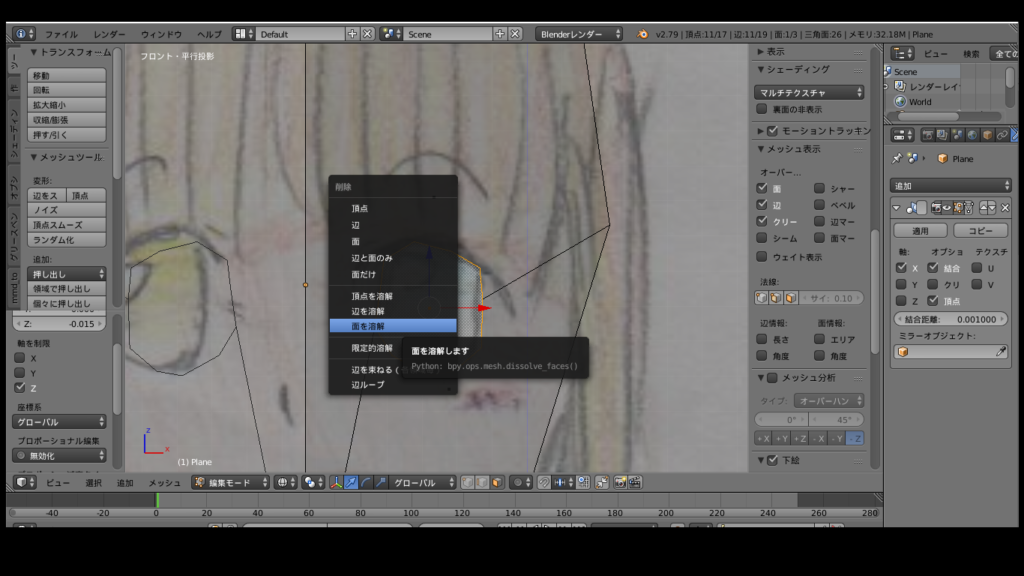Enable the Y axis mirror checkbox

[903, 284]
